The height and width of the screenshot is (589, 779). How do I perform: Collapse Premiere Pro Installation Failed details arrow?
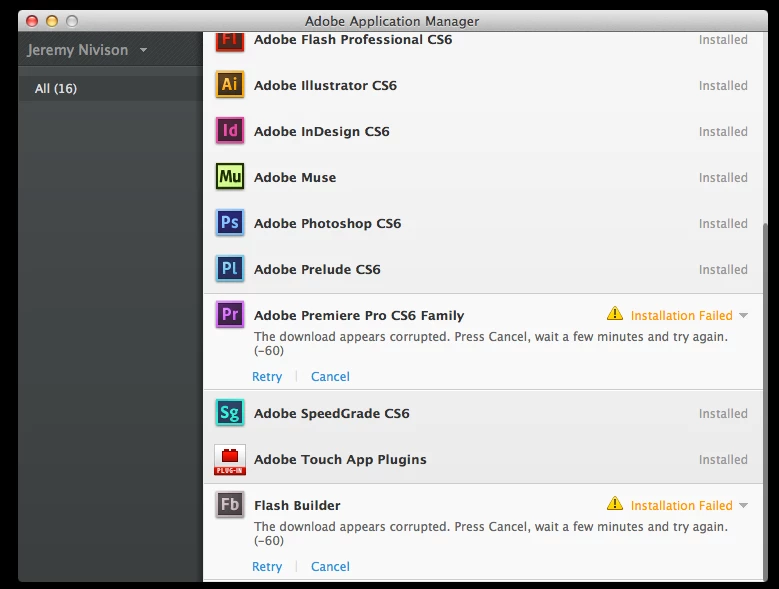tap(743, 315)
